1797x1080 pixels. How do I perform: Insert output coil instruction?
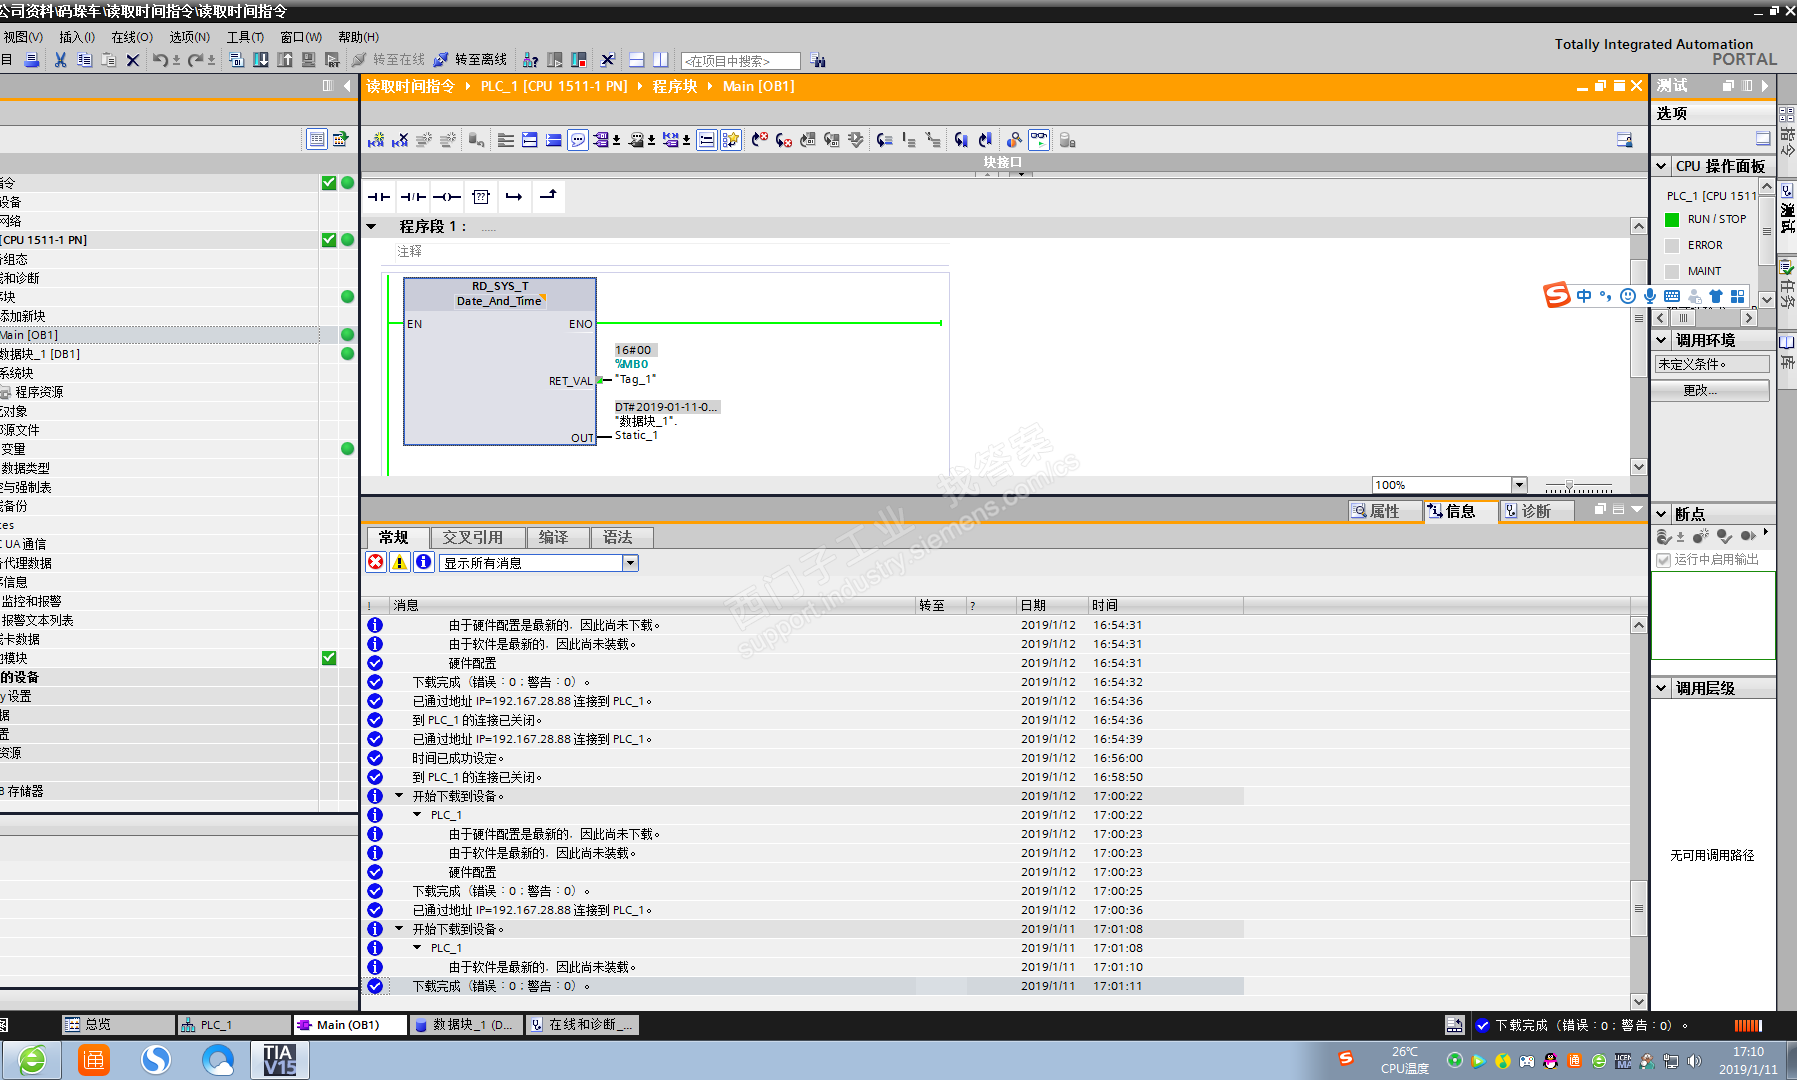click(447, 197)
